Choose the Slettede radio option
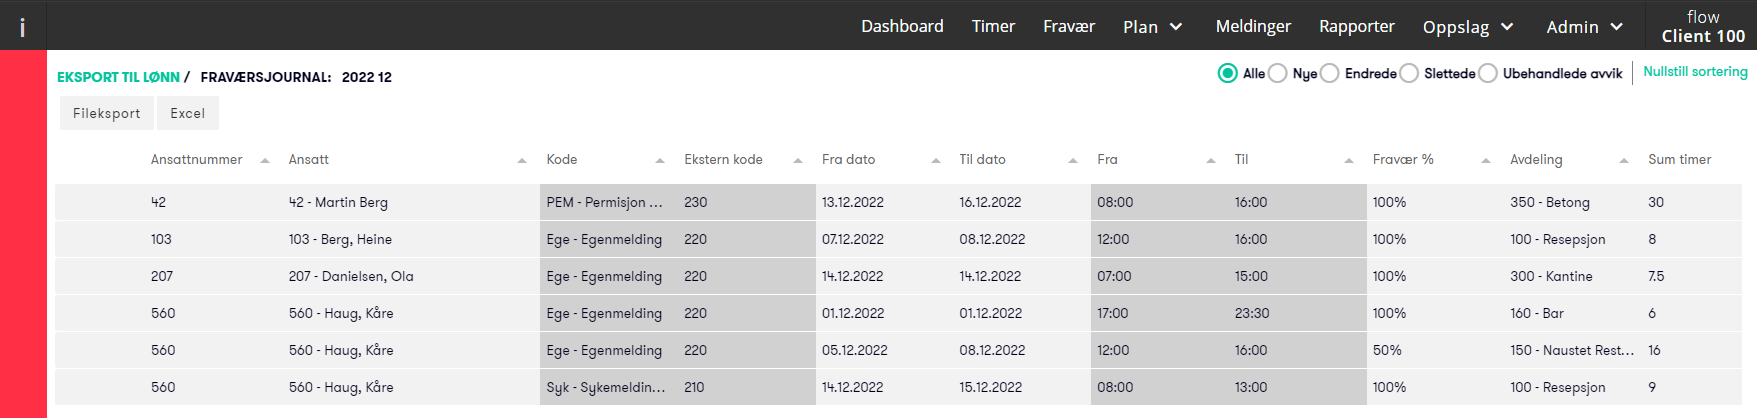The width and height of the screenshot is (1757, 418). (x=1409, y=73)
